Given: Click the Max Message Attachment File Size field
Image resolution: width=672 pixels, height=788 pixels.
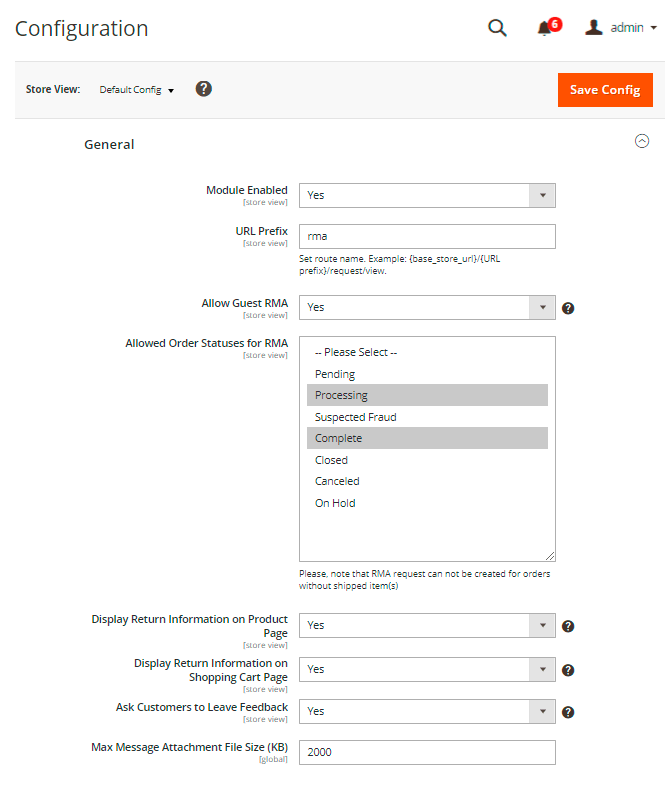Looking at the screenshot, I should point(427,752).
